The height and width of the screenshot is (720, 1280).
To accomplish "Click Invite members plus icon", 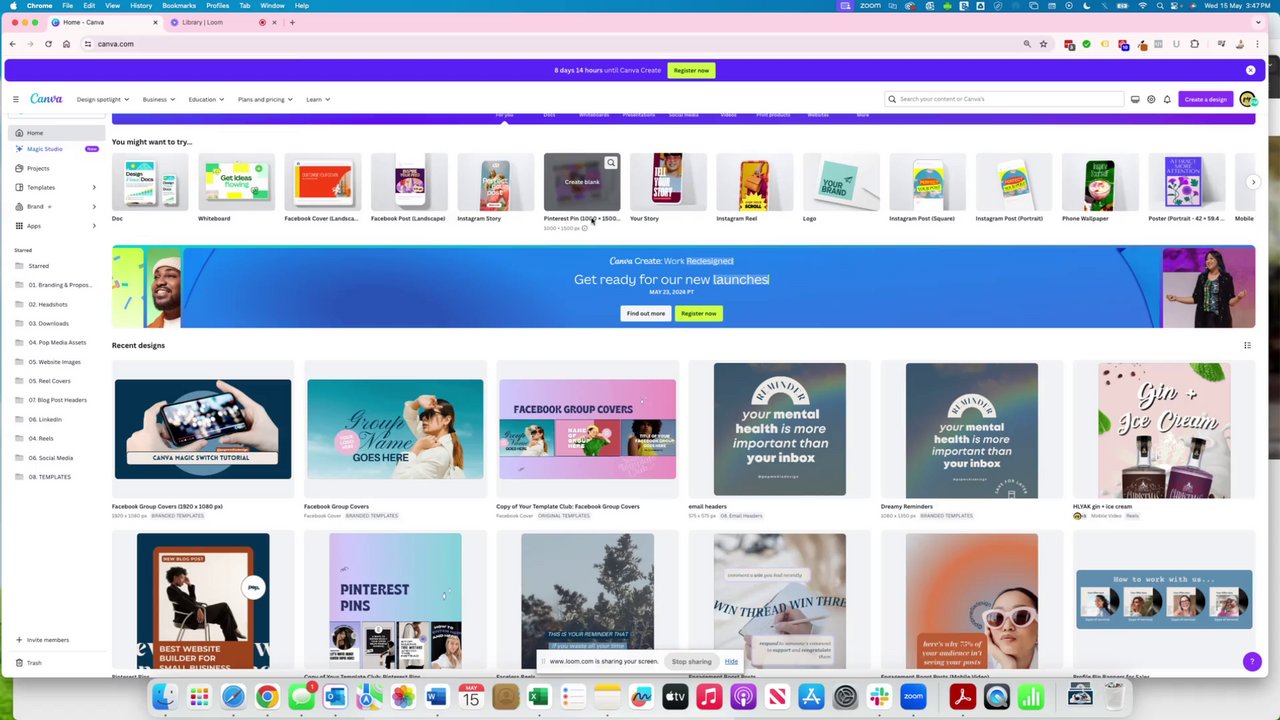I will (x=19, y=640).
